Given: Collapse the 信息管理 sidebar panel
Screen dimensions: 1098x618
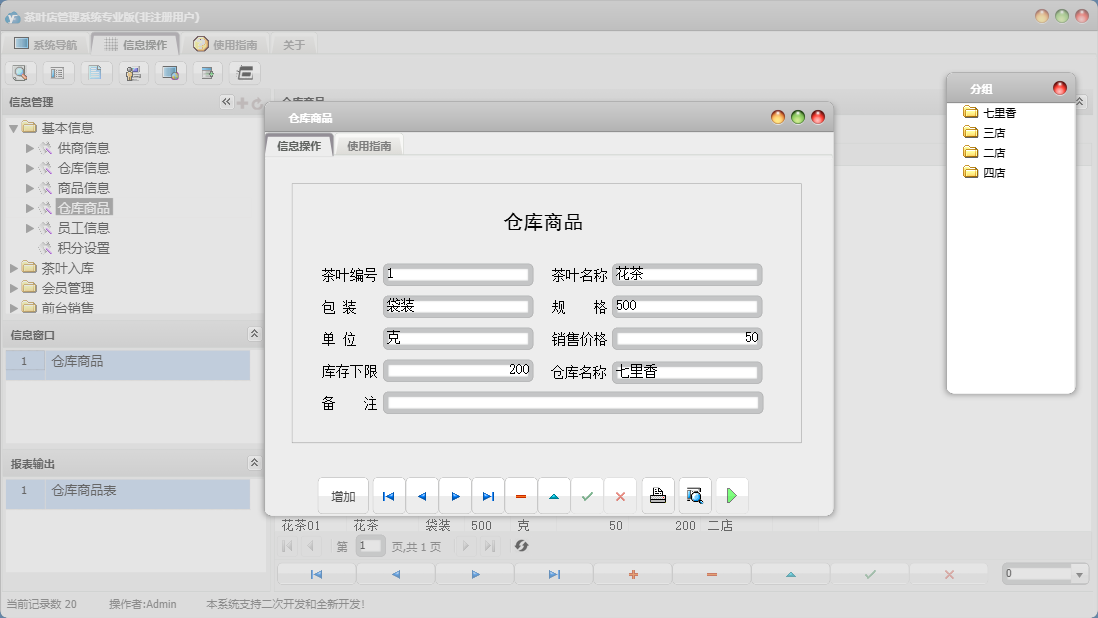Looking at the screenshot, I should click(227, 101).
